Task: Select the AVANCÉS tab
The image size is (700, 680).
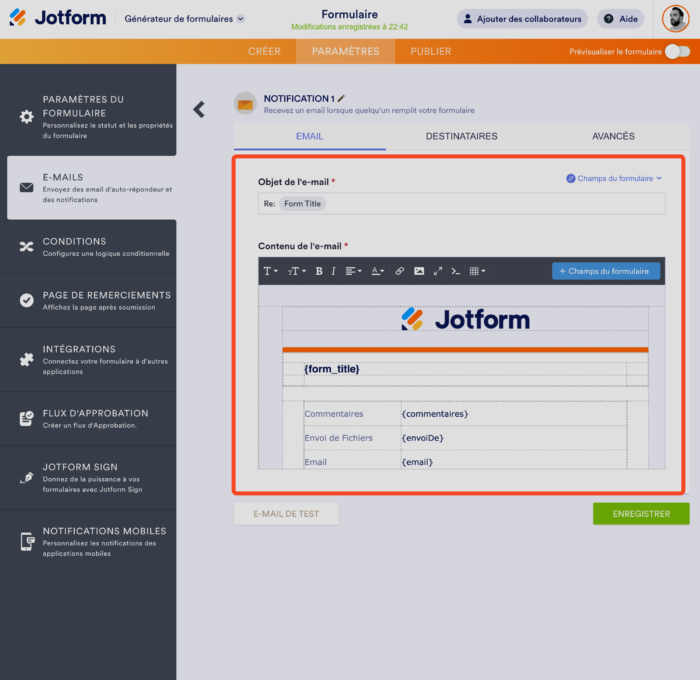Action: click(x=613, y=136)
